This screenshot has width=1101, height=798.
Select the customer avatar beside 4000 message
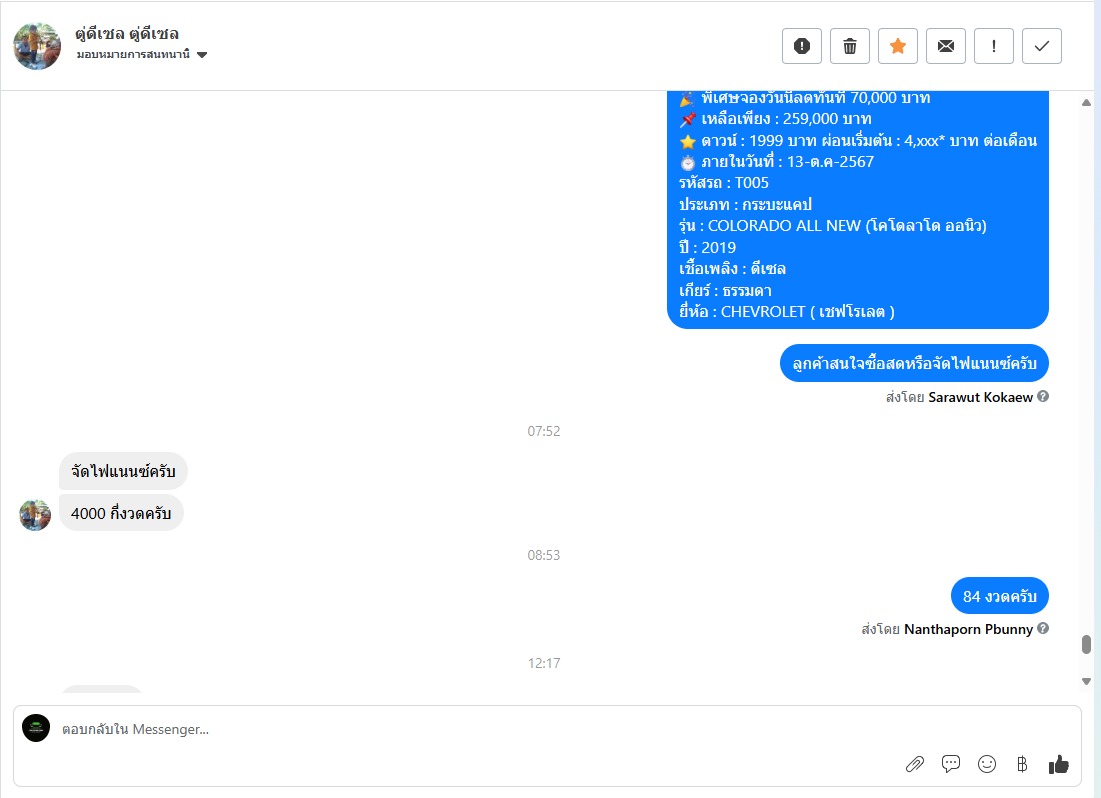point(35,515)
